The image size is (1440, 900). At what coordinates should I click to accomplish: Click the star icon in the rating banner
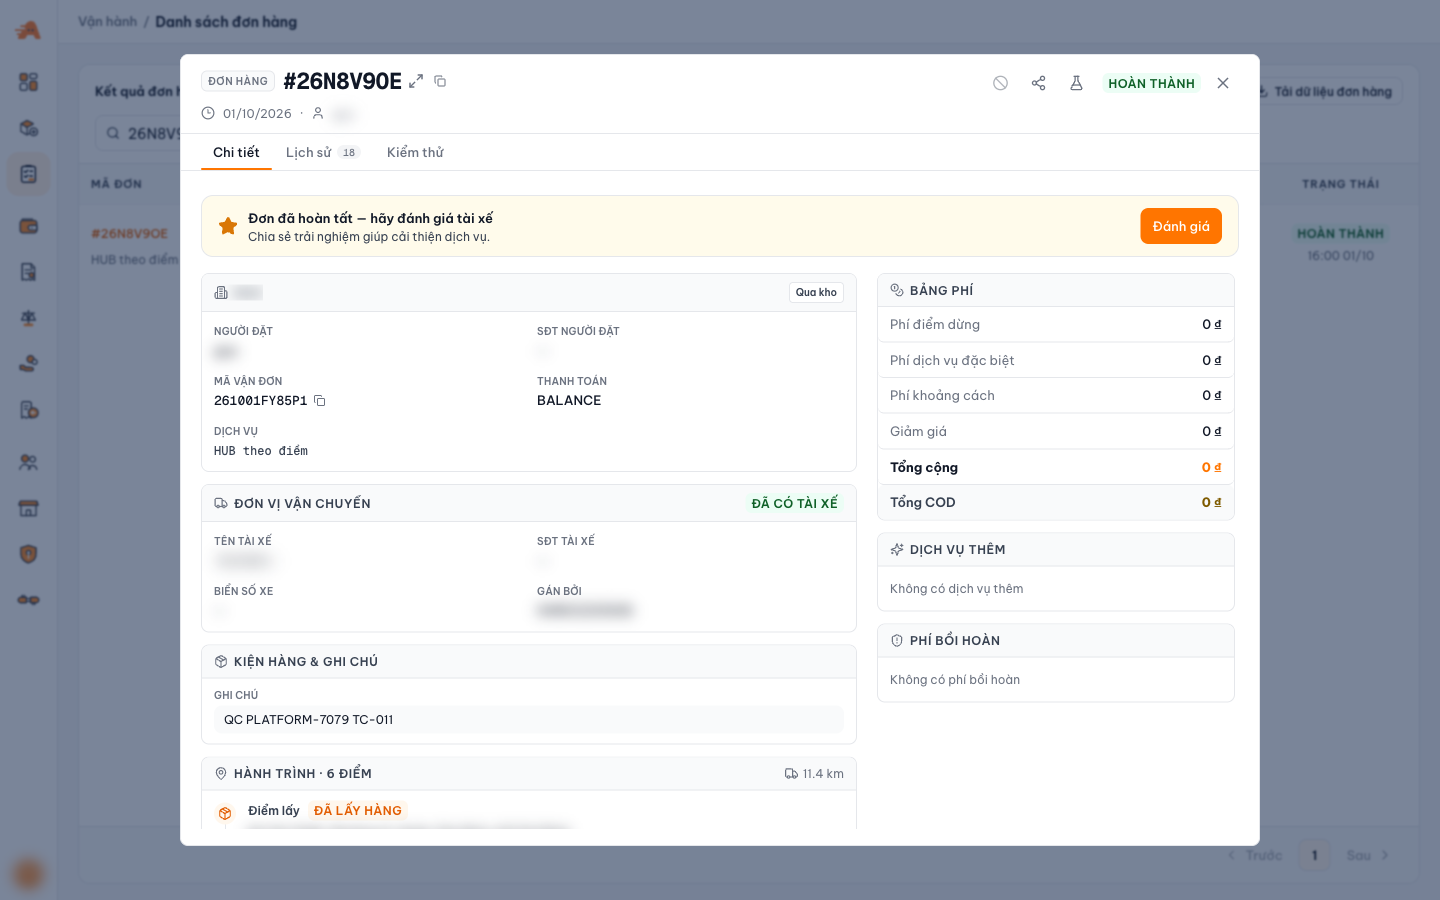[x=228, y=226]
